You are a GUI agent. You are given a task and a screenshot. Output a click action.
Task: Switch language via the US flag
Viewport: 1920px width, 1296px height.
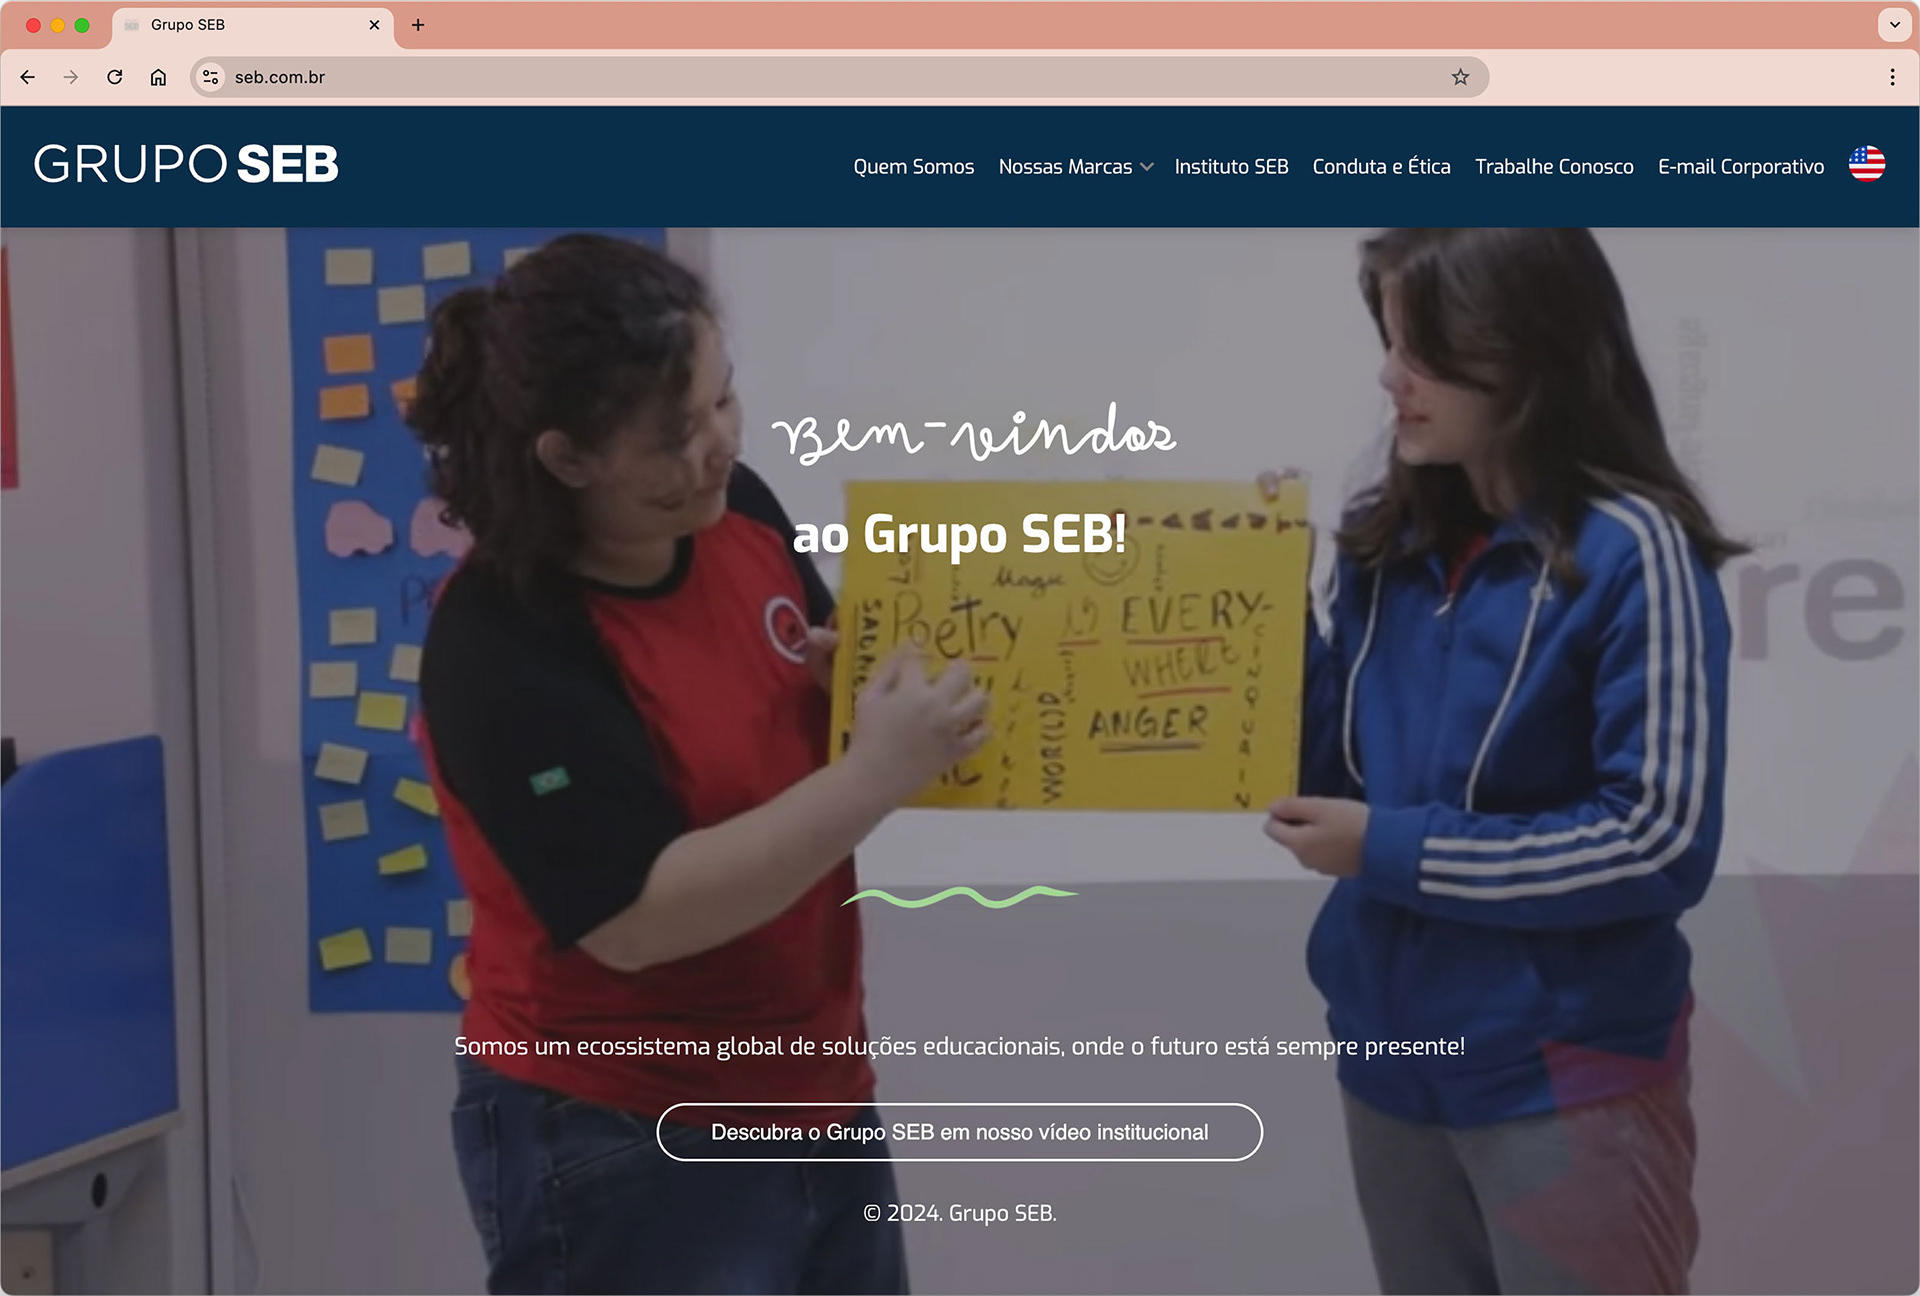click(1866, 164)
